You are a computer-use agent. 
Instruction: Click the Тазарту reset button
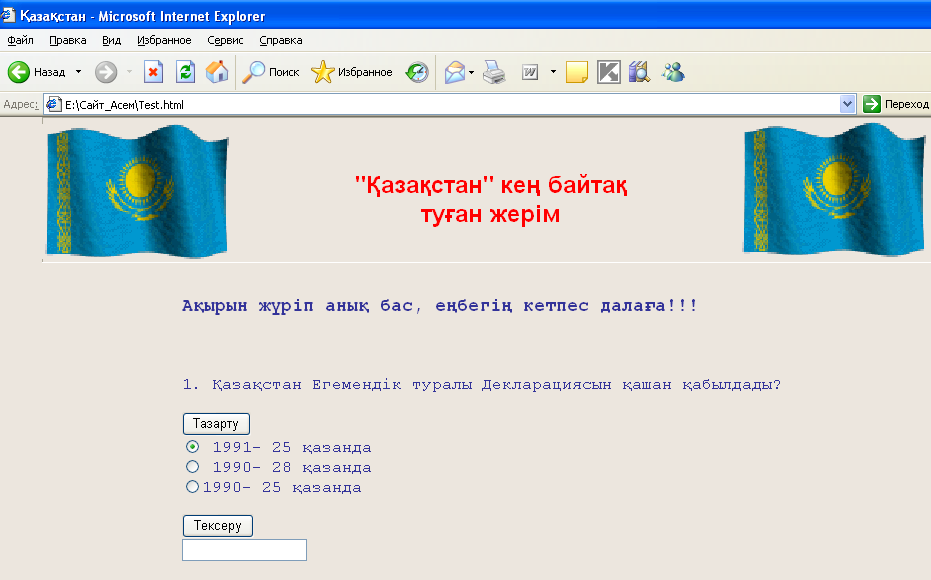(x=216, y=424)
